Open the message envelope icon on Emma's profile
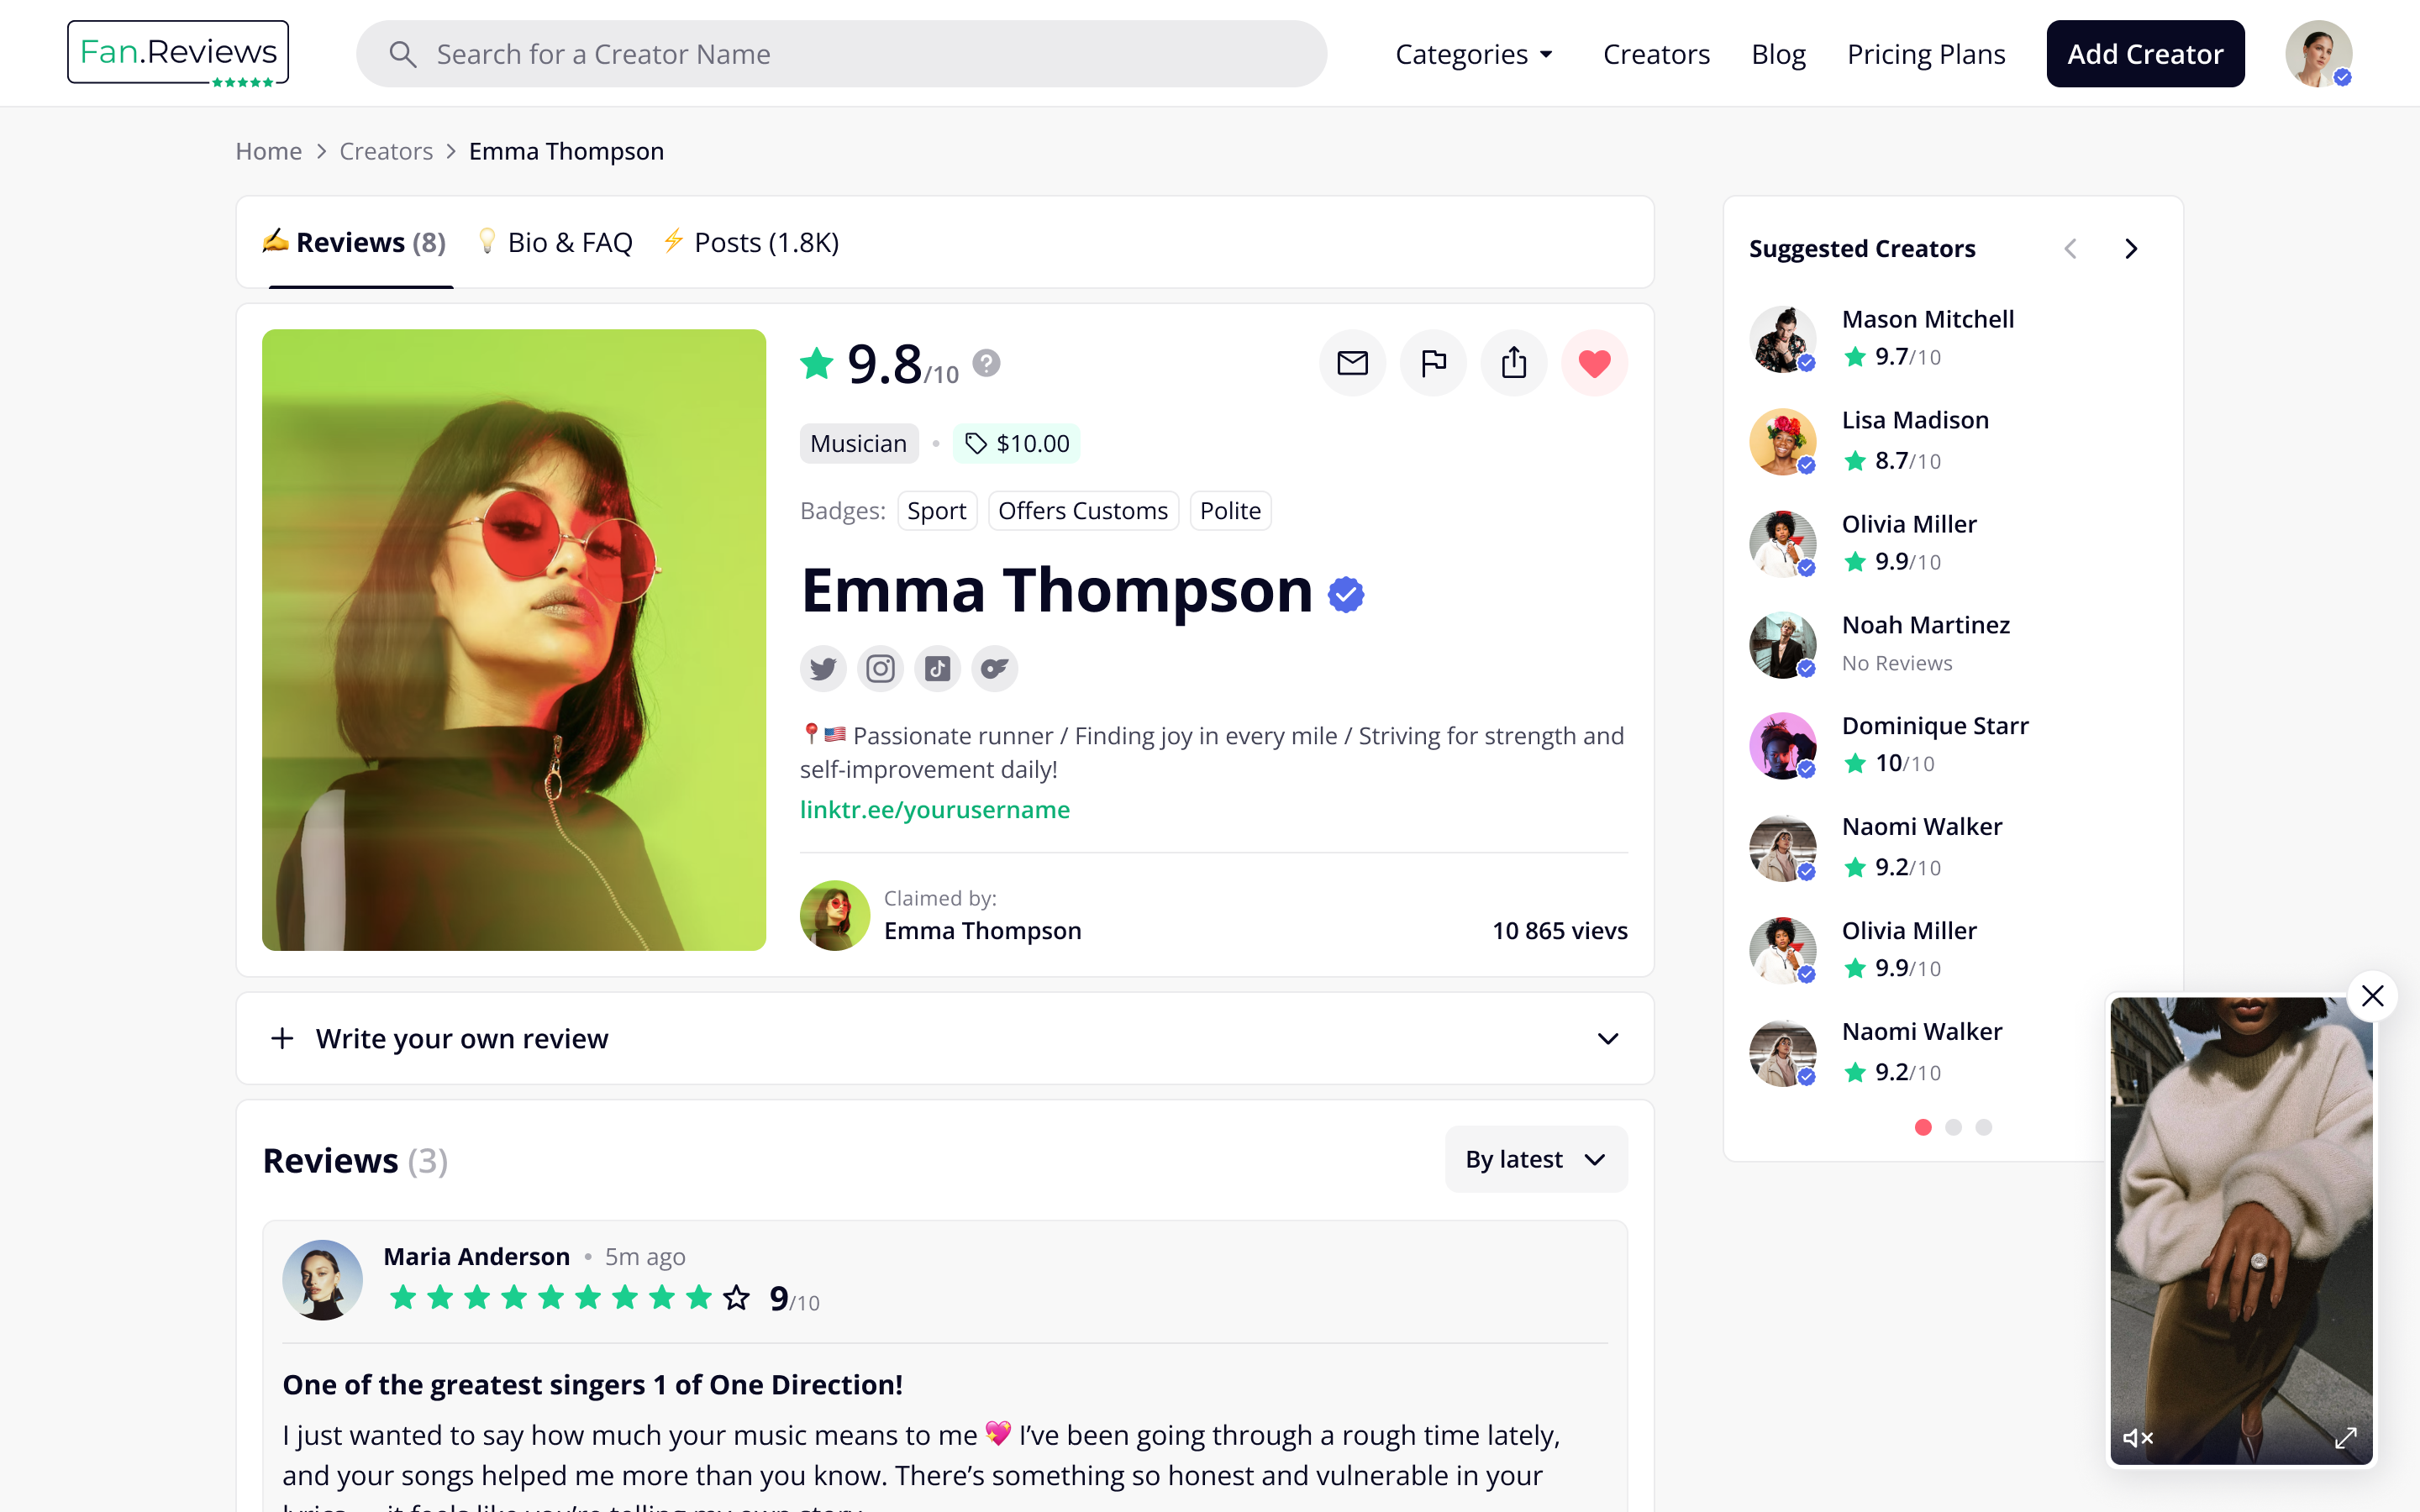The width and height of the screenshot is (2420, 1512). point(1352,362)
